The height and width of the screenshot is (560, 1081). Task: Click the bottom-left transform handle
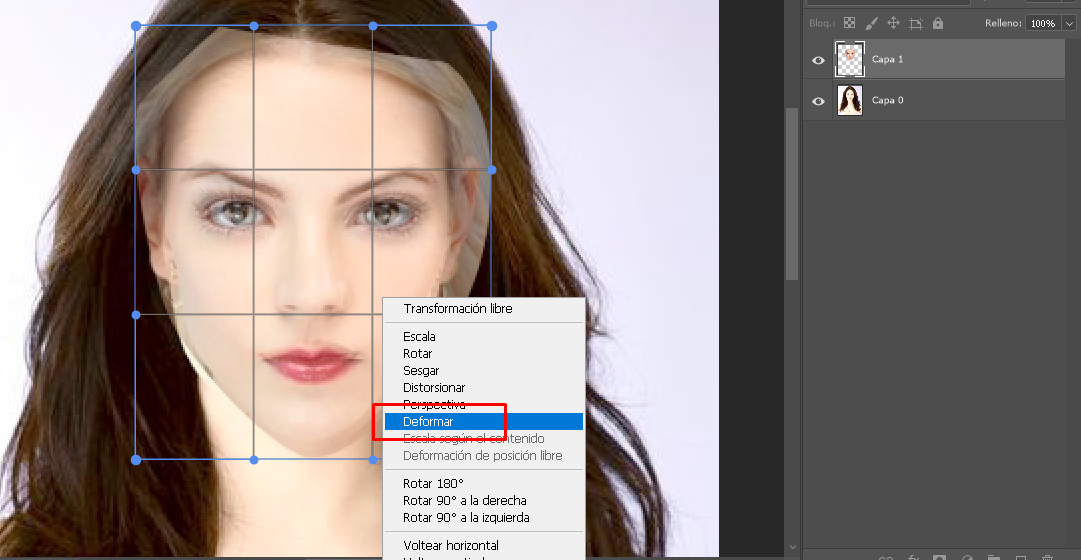click(x=136, y=460)
